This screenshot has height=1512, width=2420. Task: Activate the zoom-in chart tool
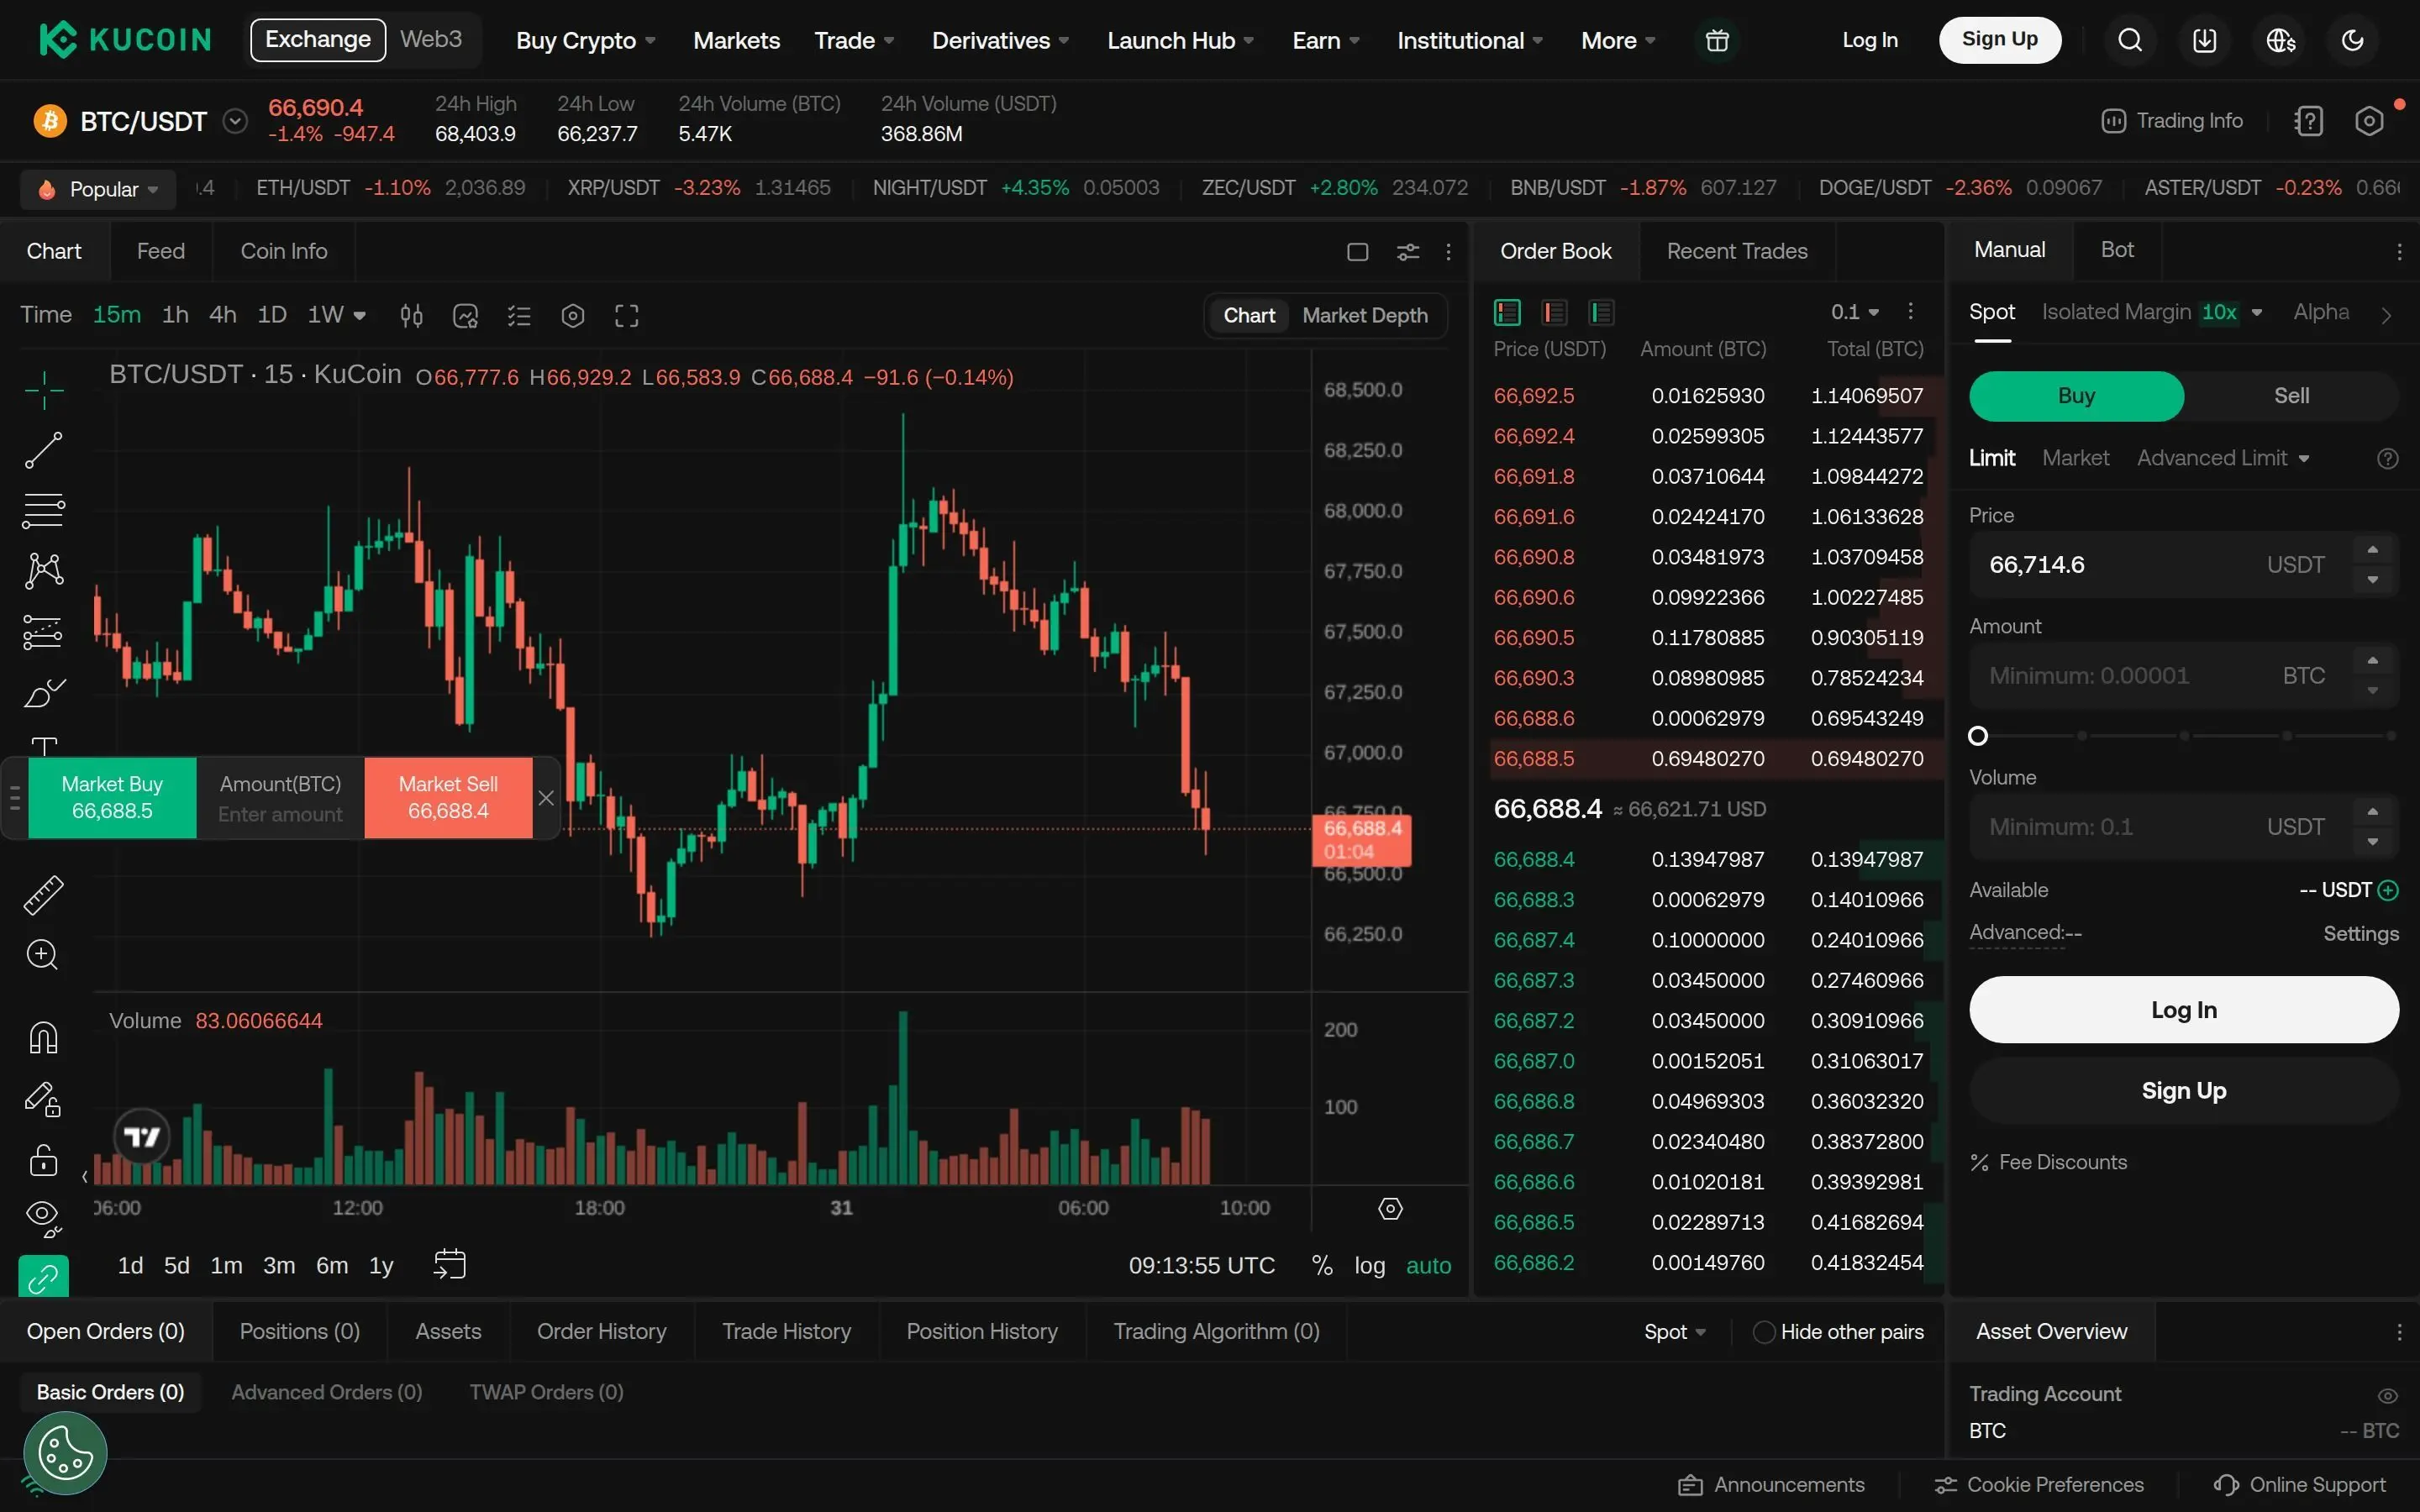point(43,955)
